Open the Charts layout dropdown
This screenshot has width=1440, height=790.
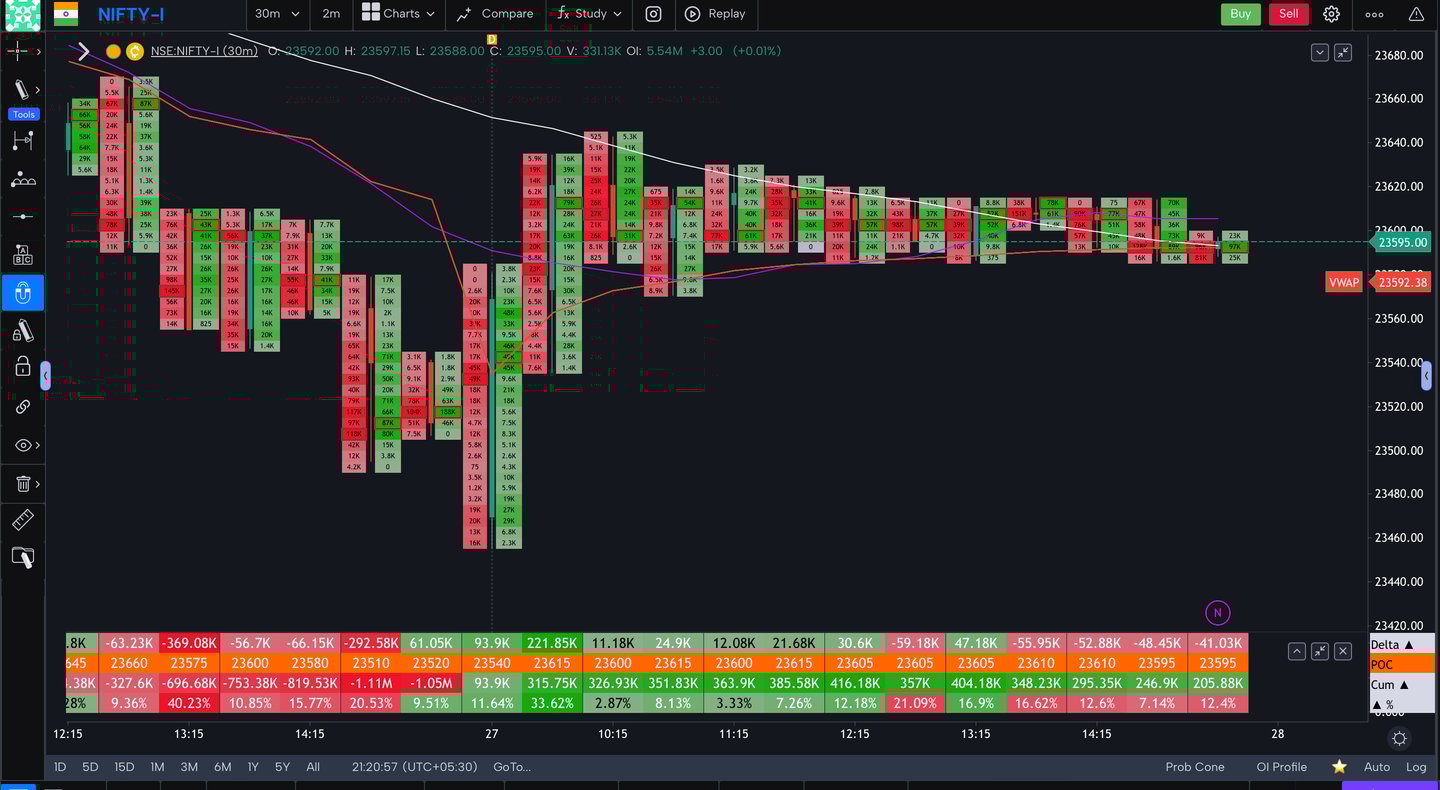[398, 14]
